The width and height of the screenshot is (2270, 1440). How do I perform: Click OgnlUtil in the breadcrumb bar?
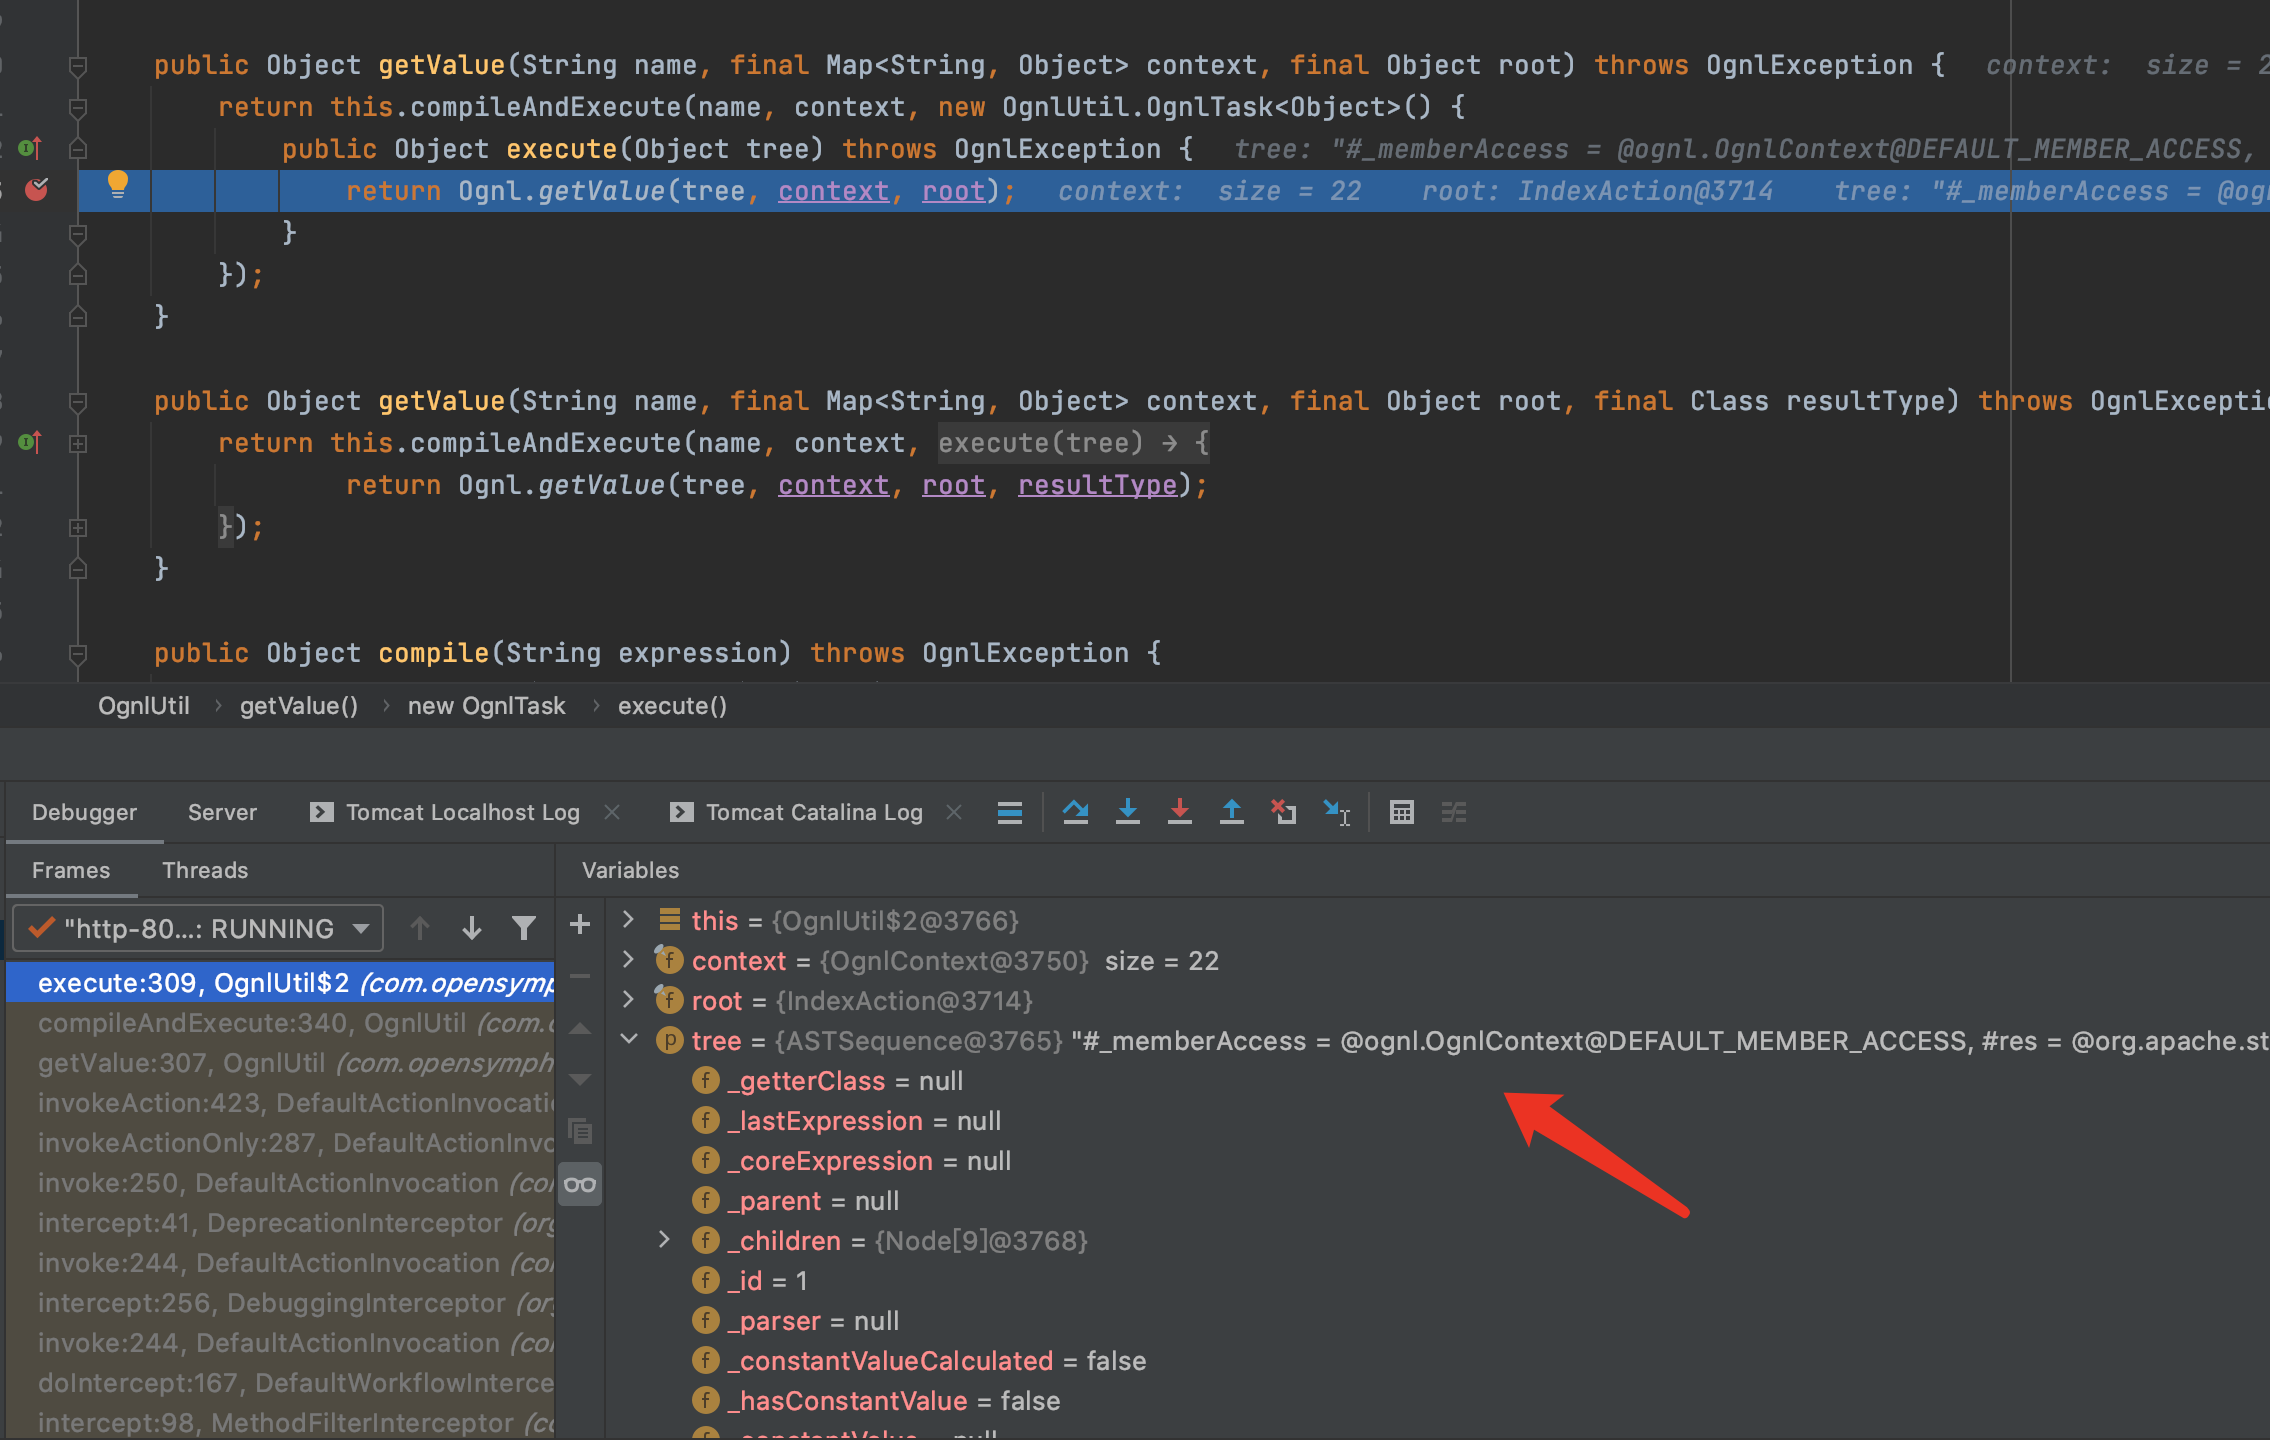143,706
